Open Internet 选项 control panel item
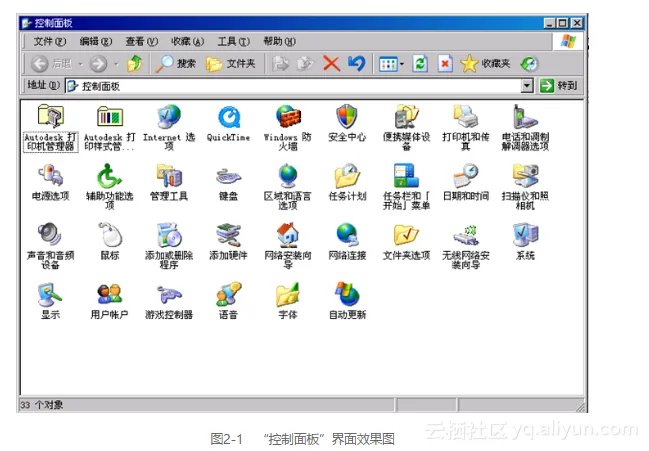Screen dimensions: 649x451 [169, 116]
